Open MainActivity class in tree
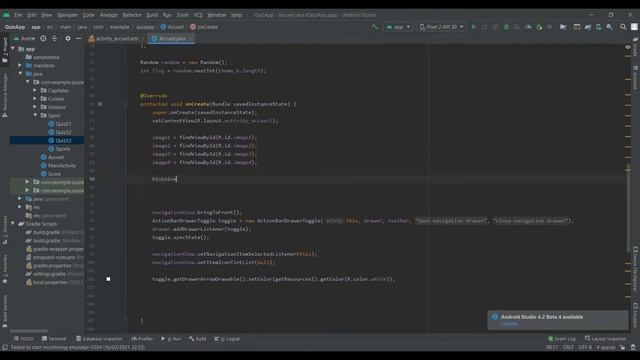The image size is (640, 360). coord(58,165)
